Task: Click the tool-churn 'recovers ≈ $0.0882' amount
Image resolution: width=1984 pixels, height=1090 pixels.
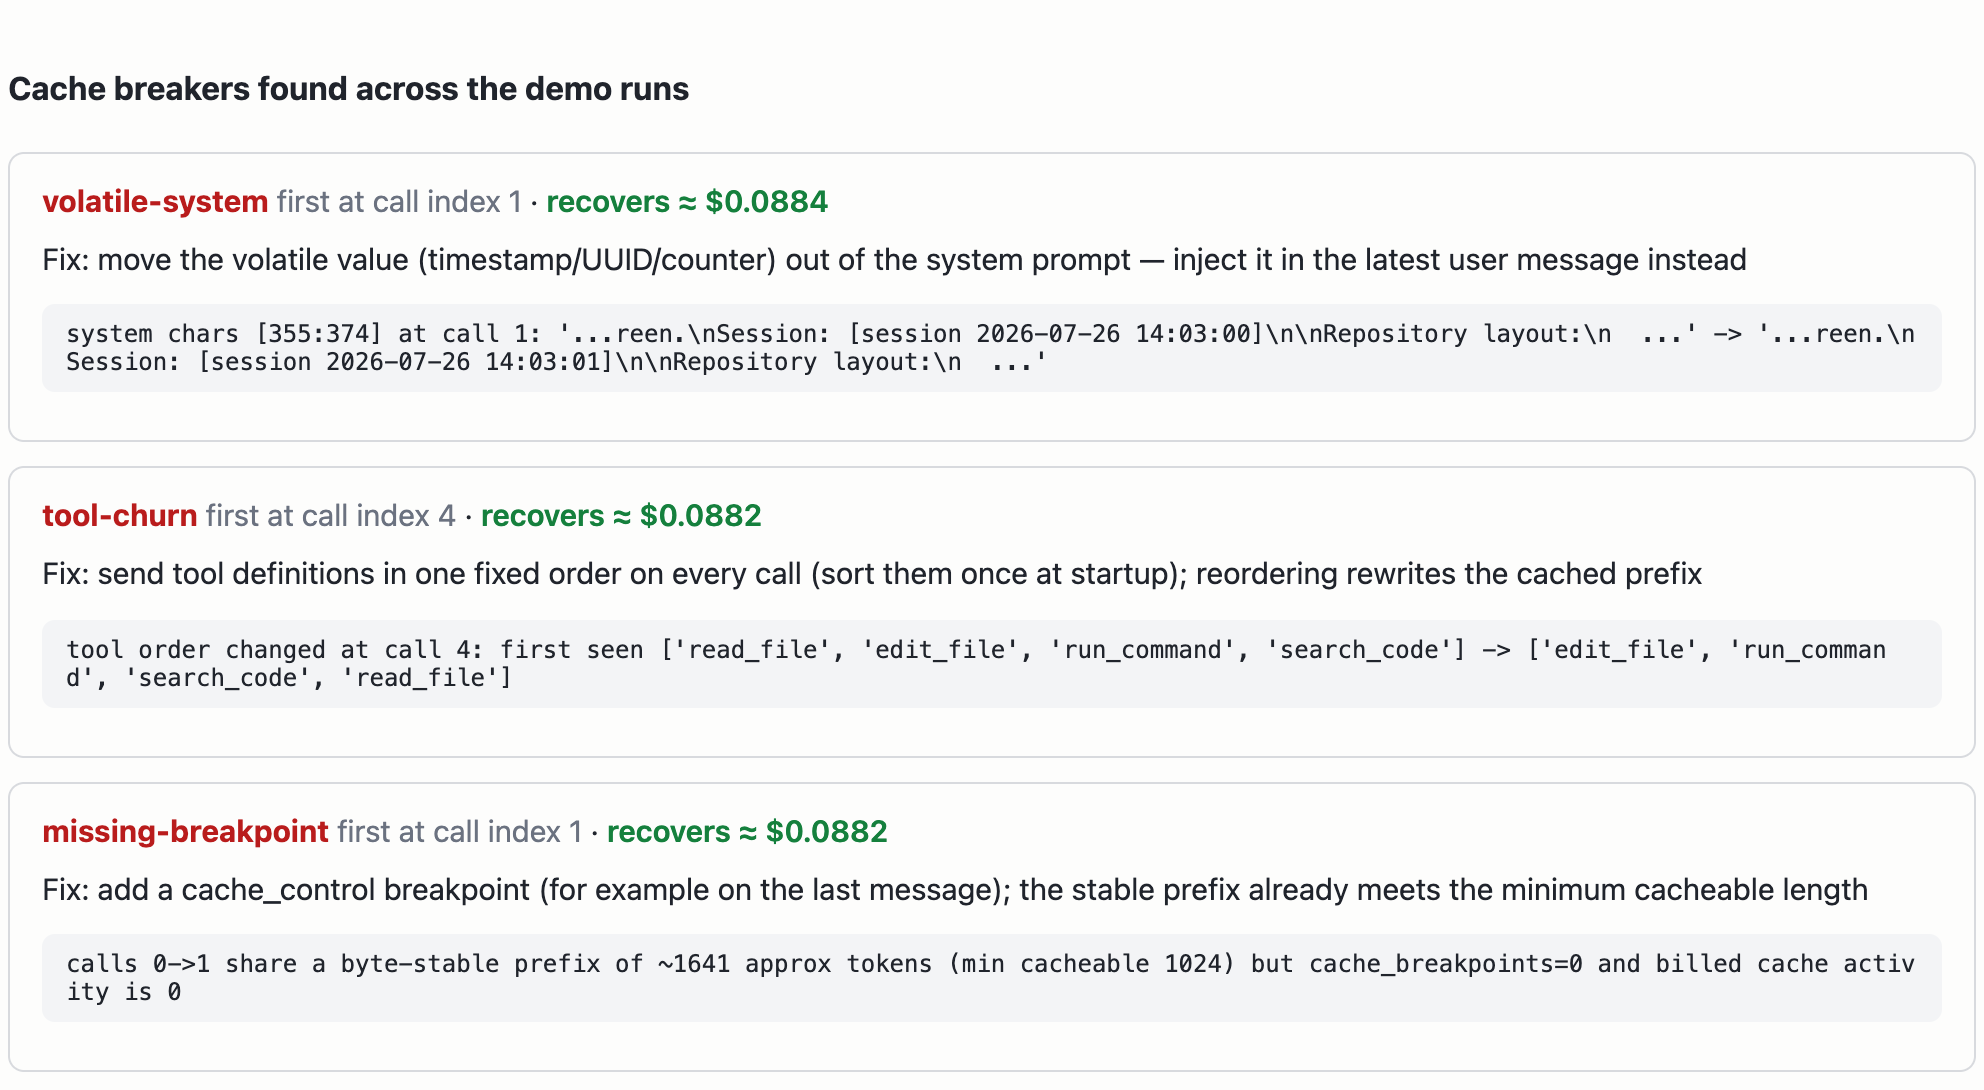Action: pyautogui.click(x=621, y=516)
